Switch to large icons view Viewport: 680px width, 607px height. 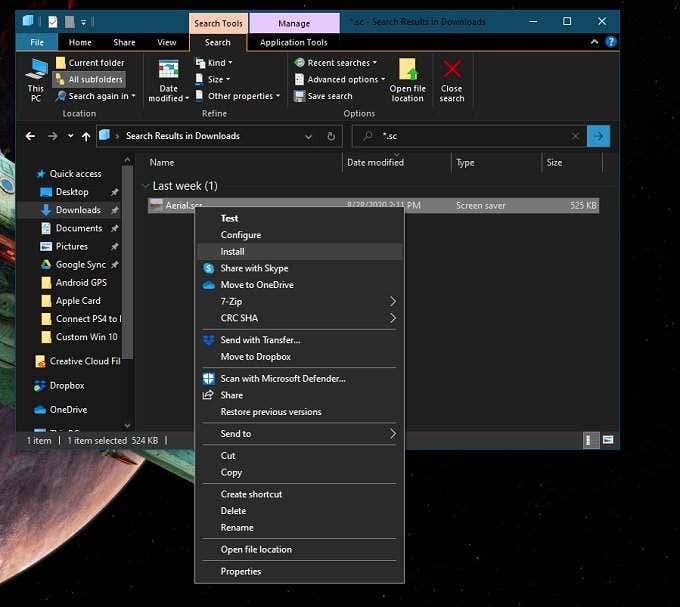click(x=608, y=441)
